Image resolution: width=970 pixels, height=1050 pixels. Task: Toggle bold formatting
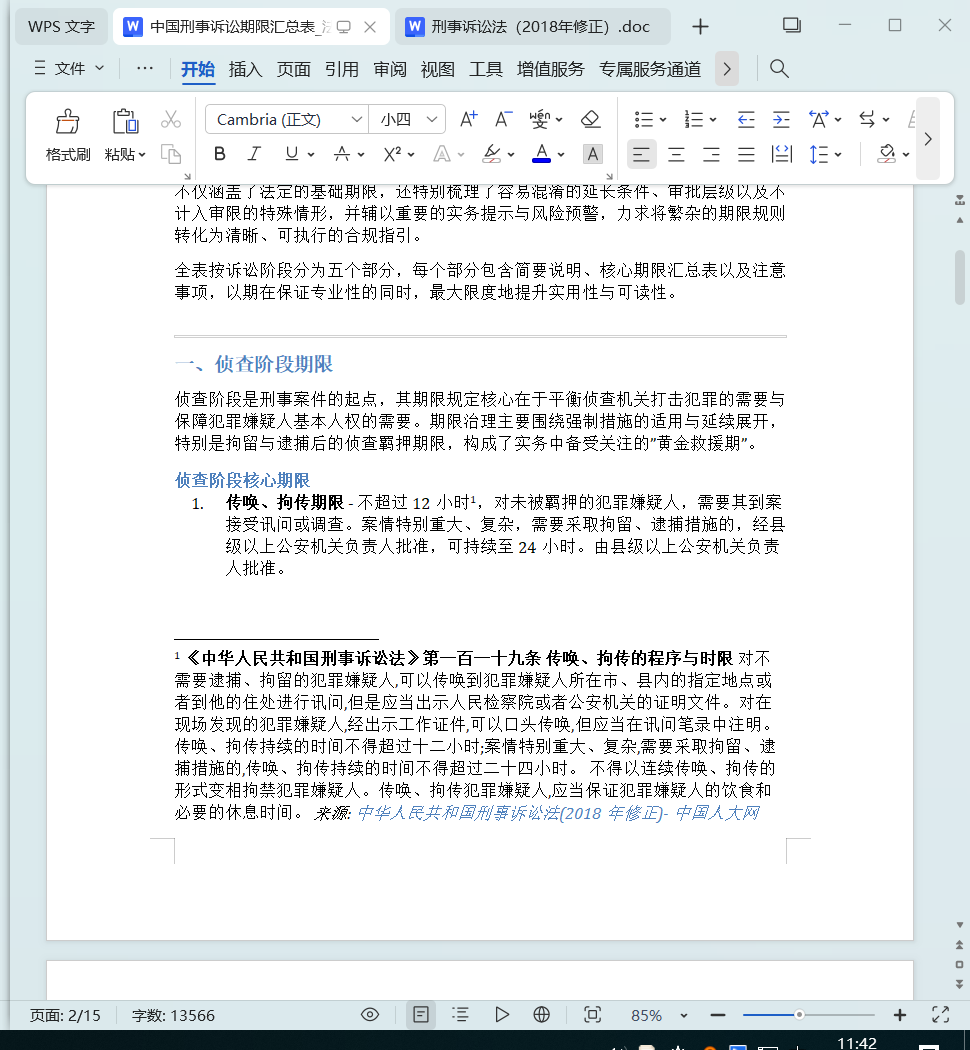point(220,154)
